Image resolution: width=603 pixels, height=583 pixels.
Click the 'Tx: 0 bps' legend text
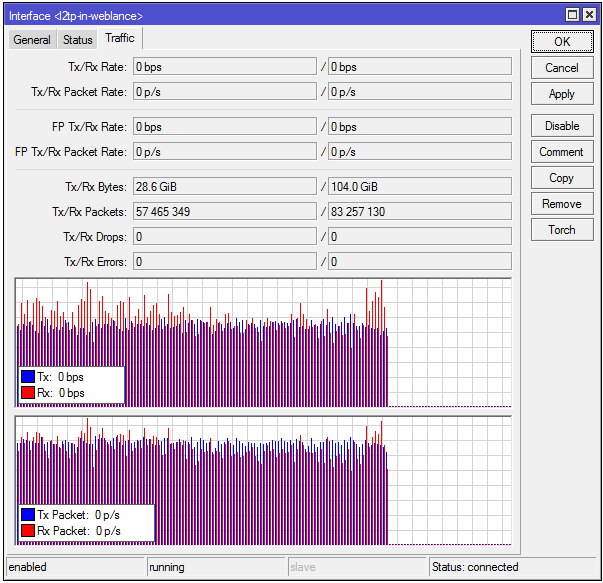click(x=60, y=377)
